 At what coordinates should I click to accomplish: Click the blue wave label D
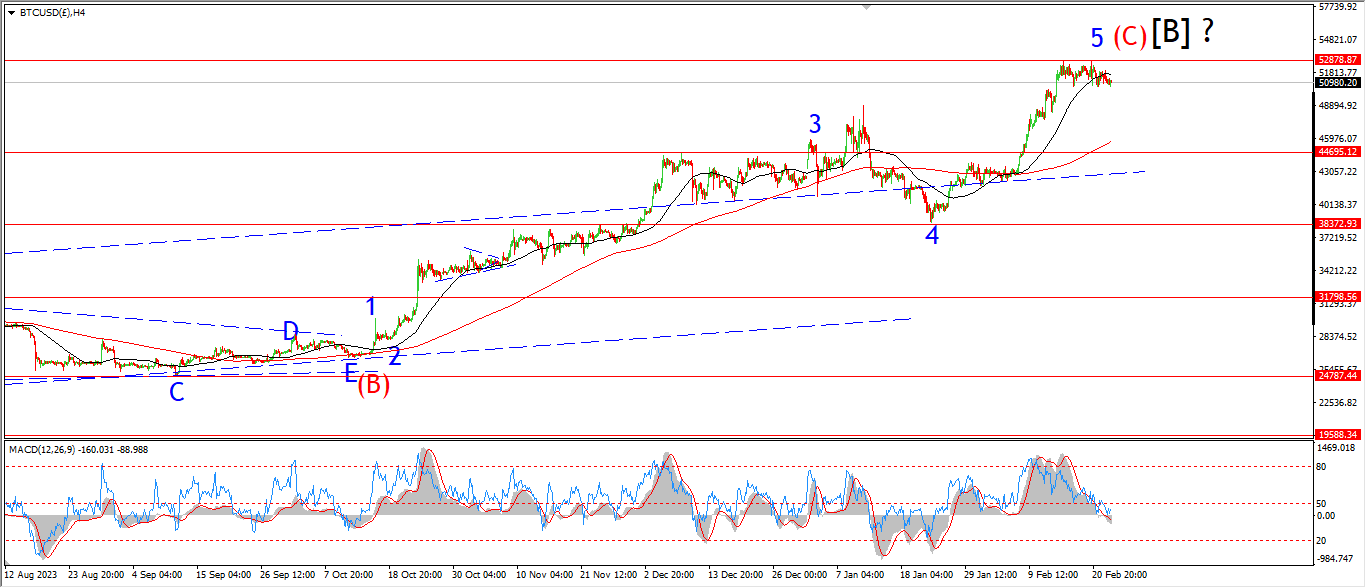(x=290, y=331)
